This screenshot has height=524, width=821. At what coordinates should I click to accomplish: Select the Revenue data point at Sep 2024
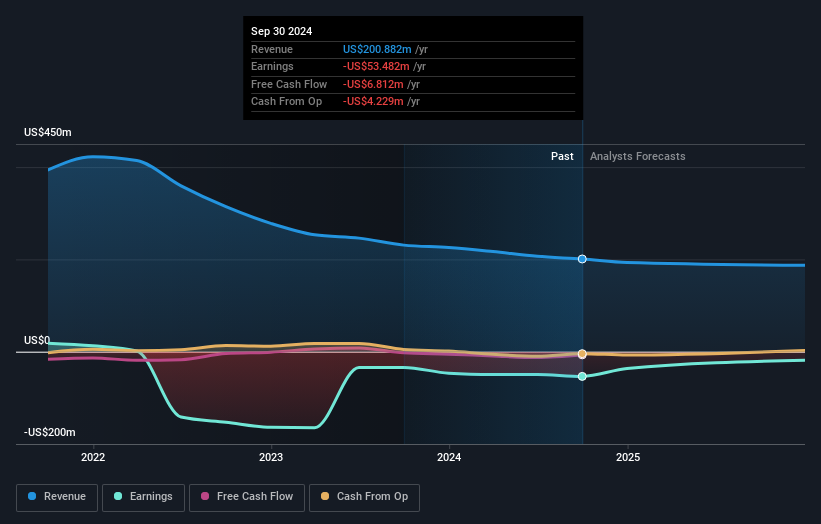coord(582,259)
